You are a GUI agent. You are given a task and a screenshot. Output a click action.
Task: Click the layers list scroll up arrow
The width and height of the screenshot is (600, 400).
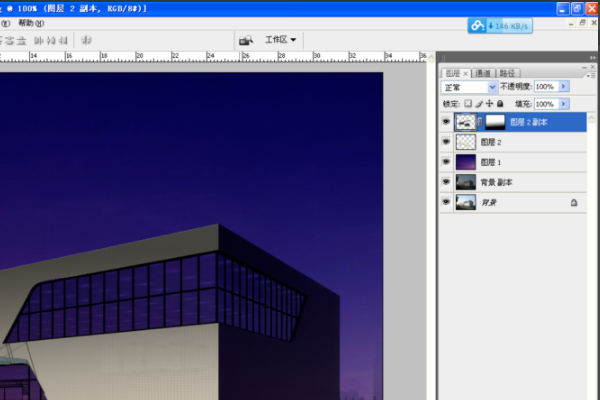point(591,118)
